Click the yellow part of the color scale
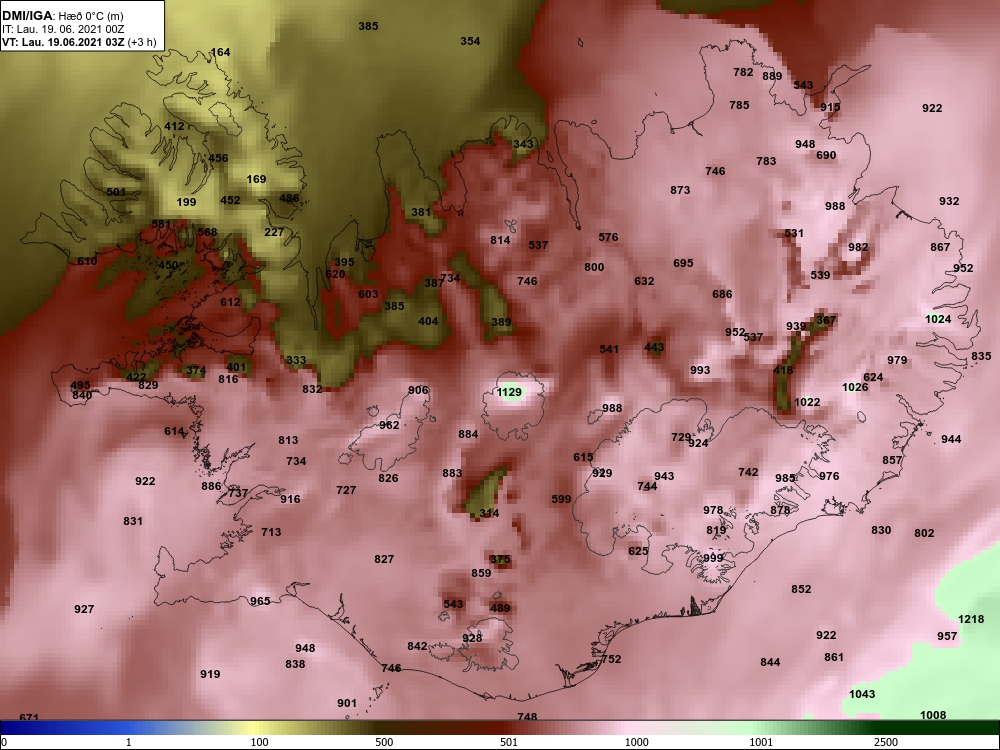Viewport: 1000px width, 750px height. pos(255,728)
